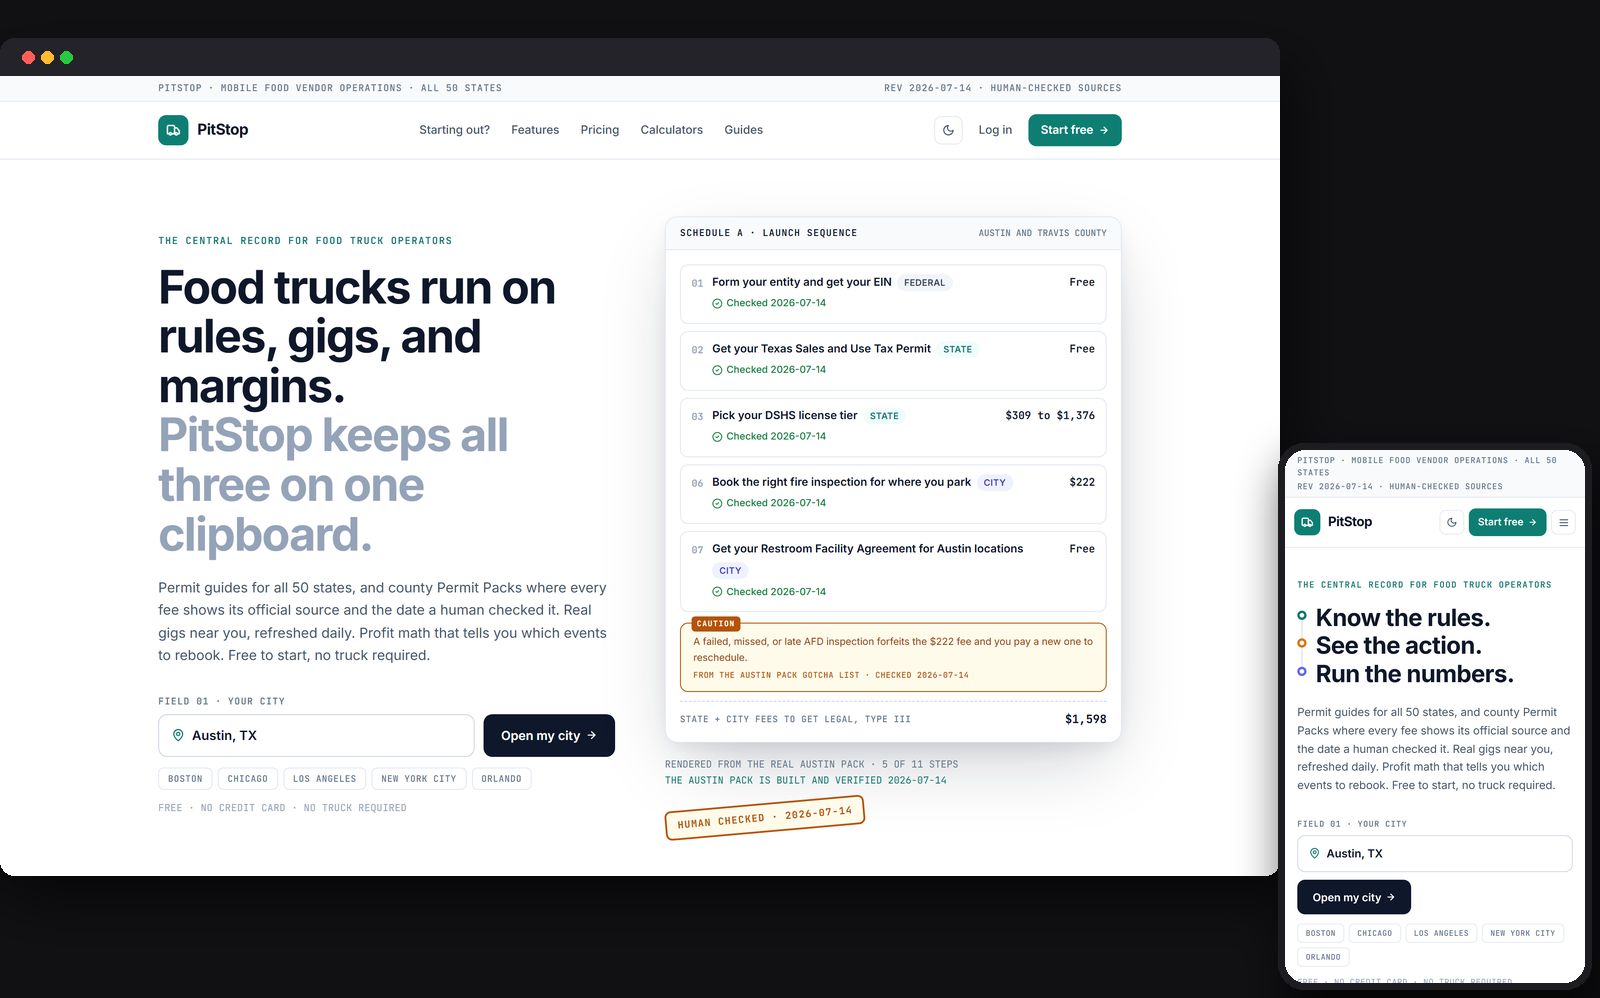The width and height of the screenshot is (1600, 998).
Task: Open the Guides nav item
Action: coord(744,130)
